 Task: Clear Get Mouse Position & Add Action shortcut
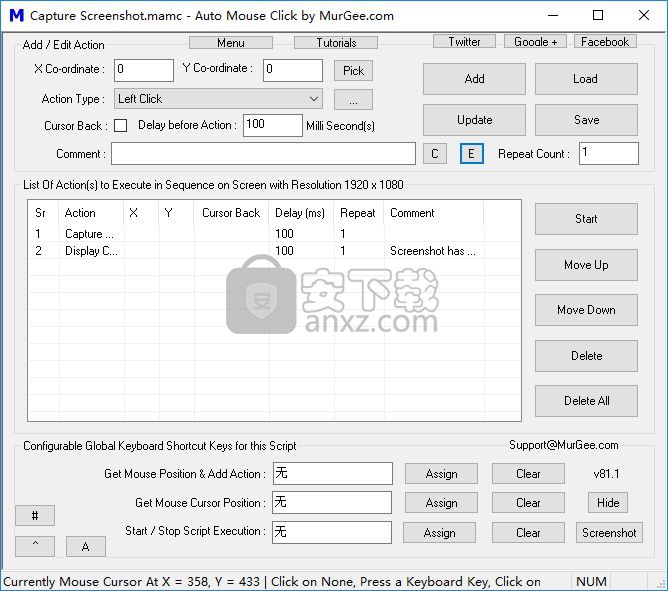(528, 474)
